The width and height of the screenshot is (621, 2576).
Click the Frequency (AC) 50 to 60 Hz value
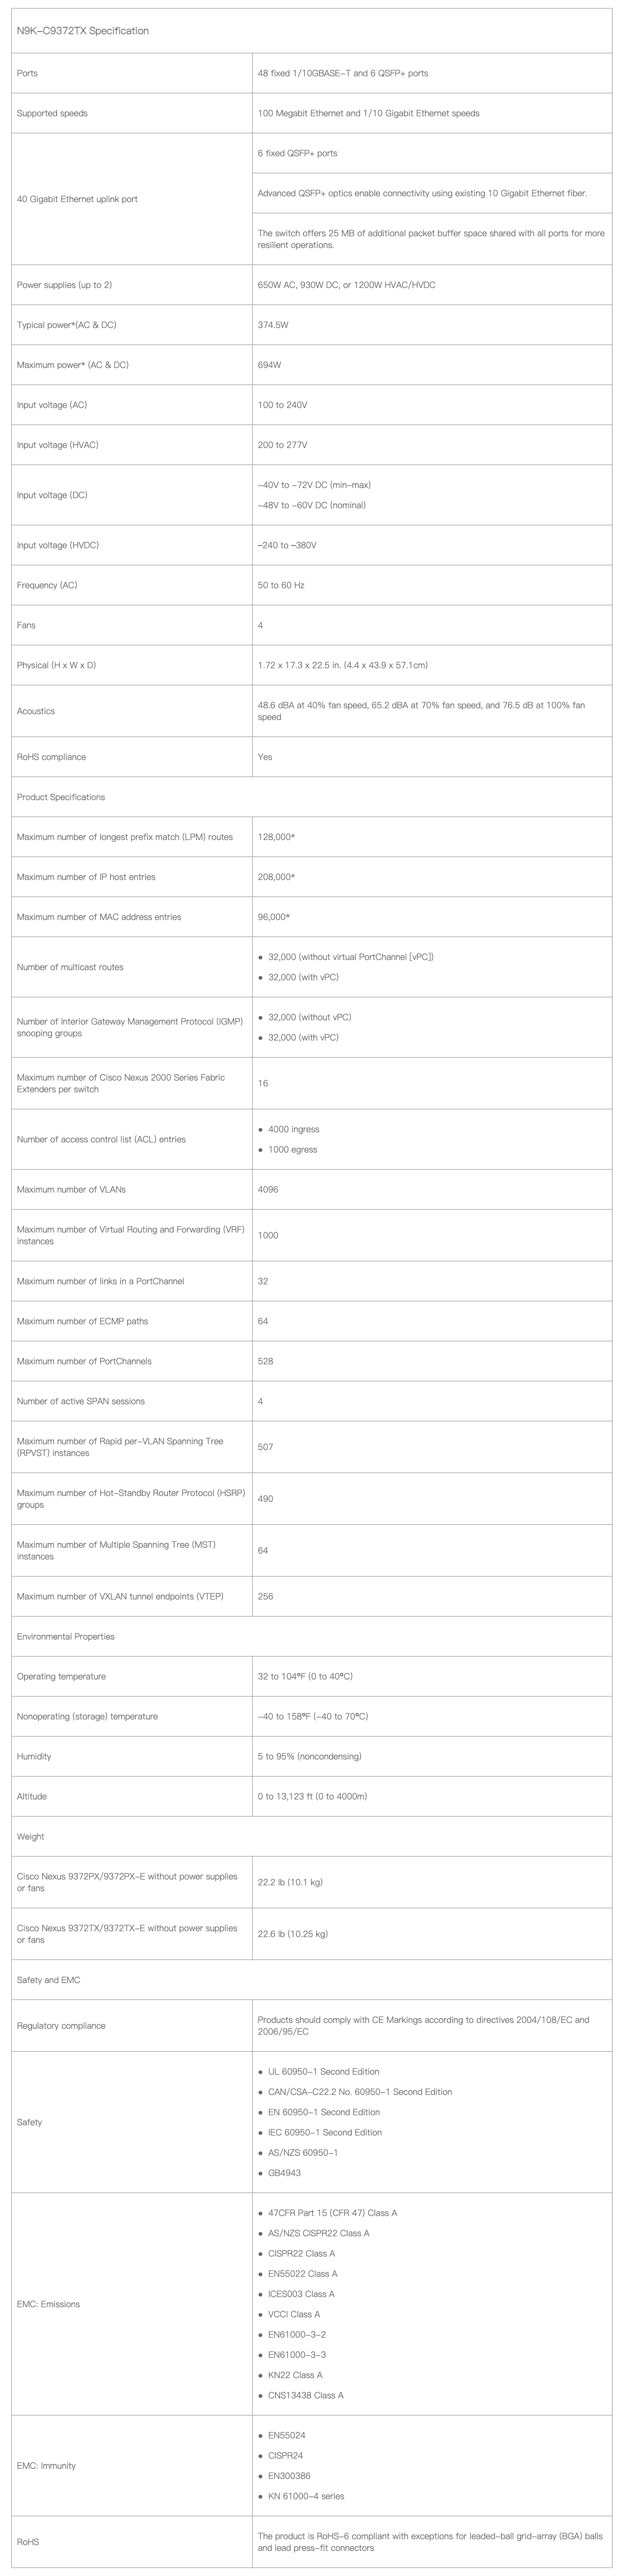[281, 585]
